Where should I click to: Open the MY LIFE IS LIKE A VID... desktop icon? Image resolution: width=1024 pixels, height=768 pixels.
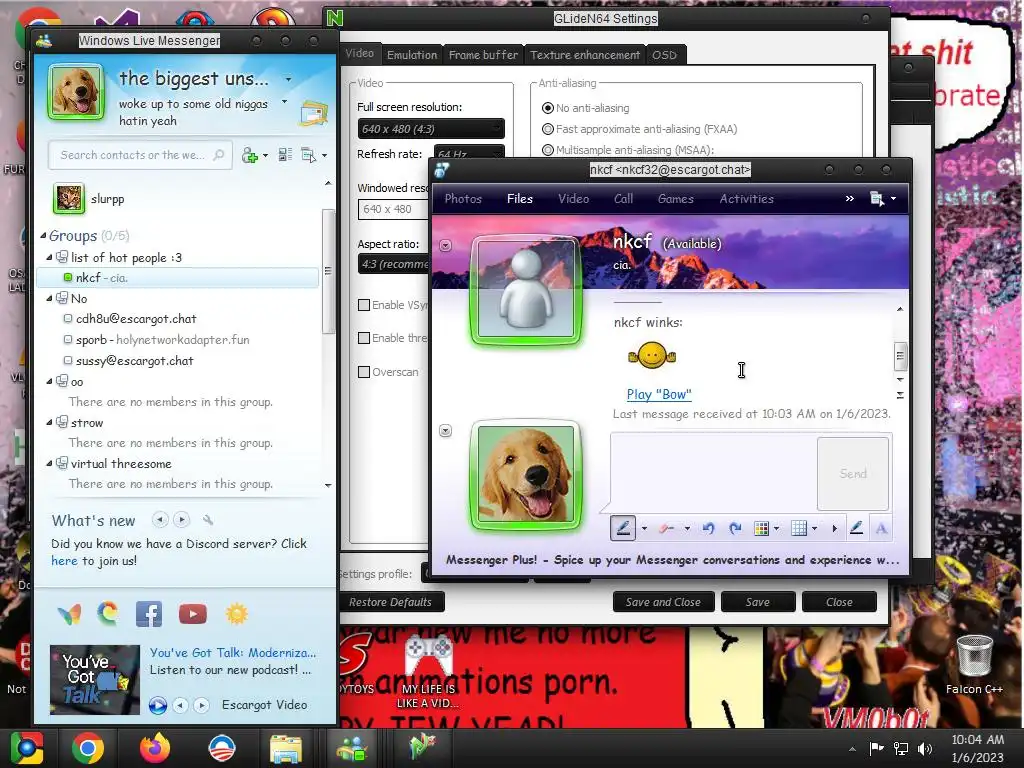[428, 671]
